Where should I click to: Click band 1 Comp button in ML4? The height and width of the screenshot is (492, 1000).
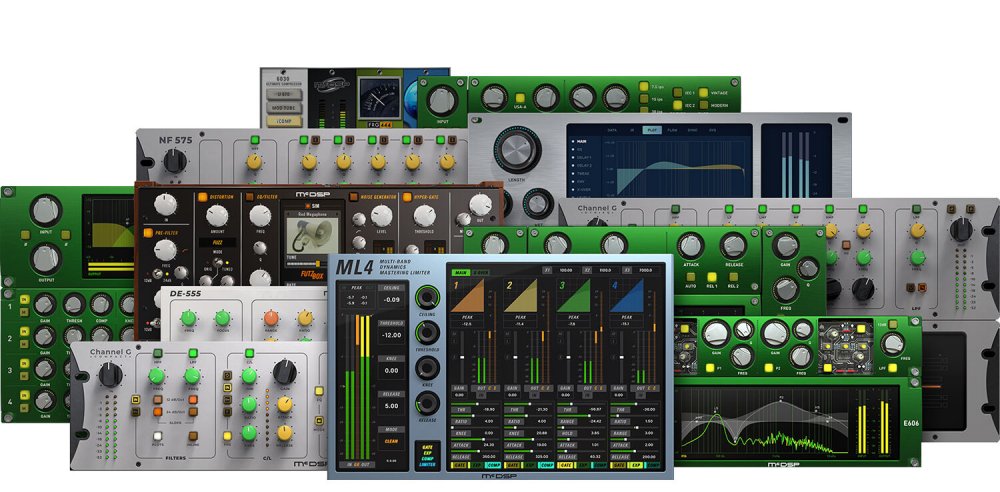(493, 466)
